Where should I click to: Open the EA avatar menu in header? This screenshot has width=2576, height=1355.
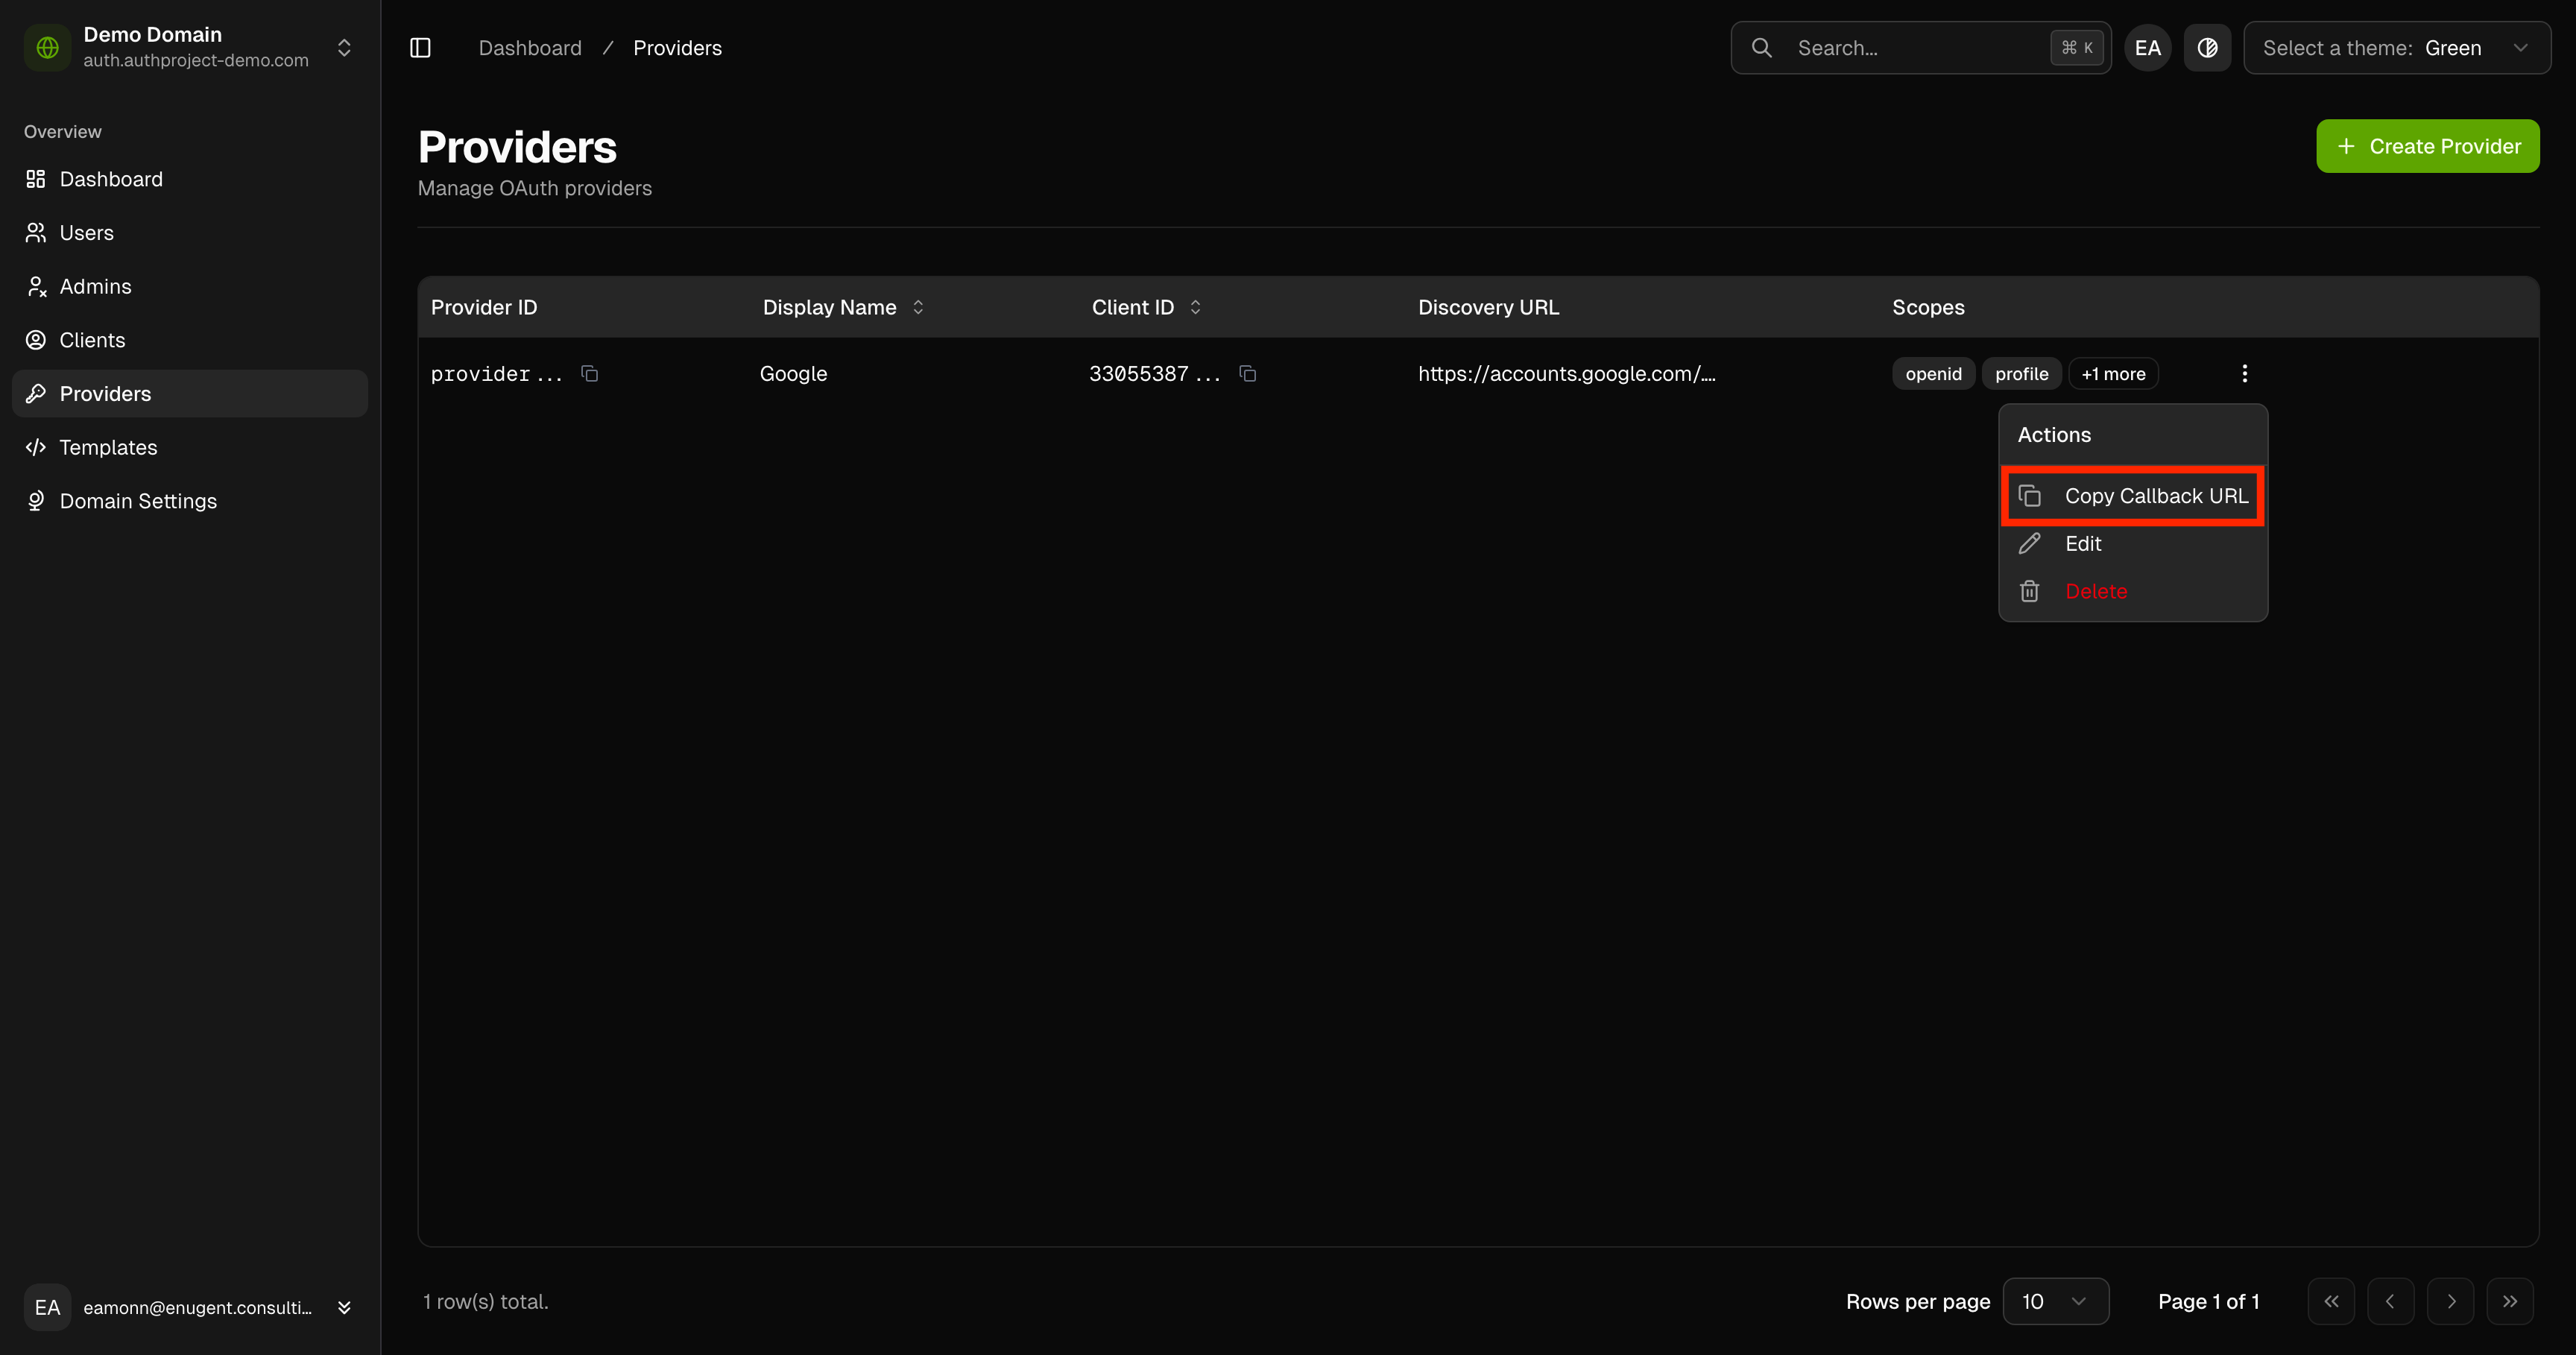pyautogui.click(x=2147, y=48)
